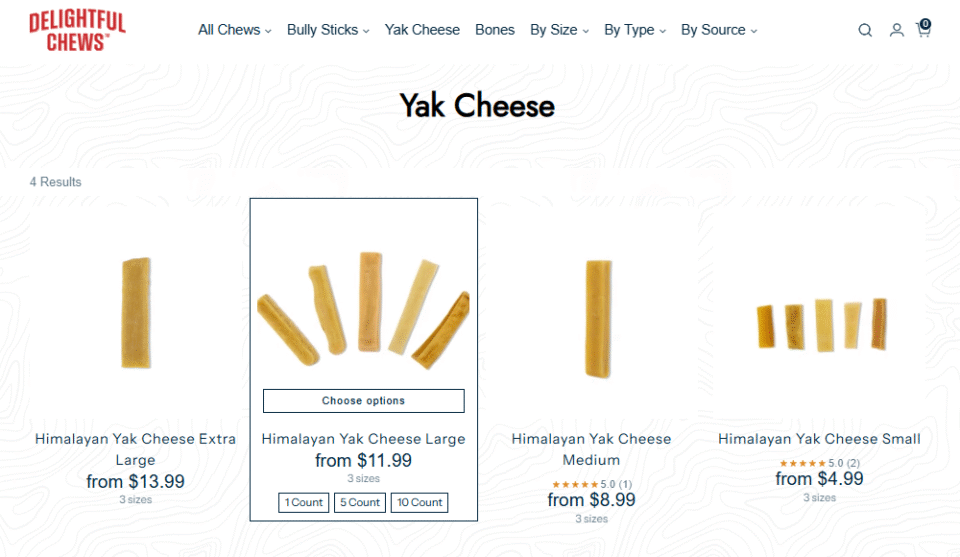Open the Yak Cheese menu item
960x557 pixels.
422,30
